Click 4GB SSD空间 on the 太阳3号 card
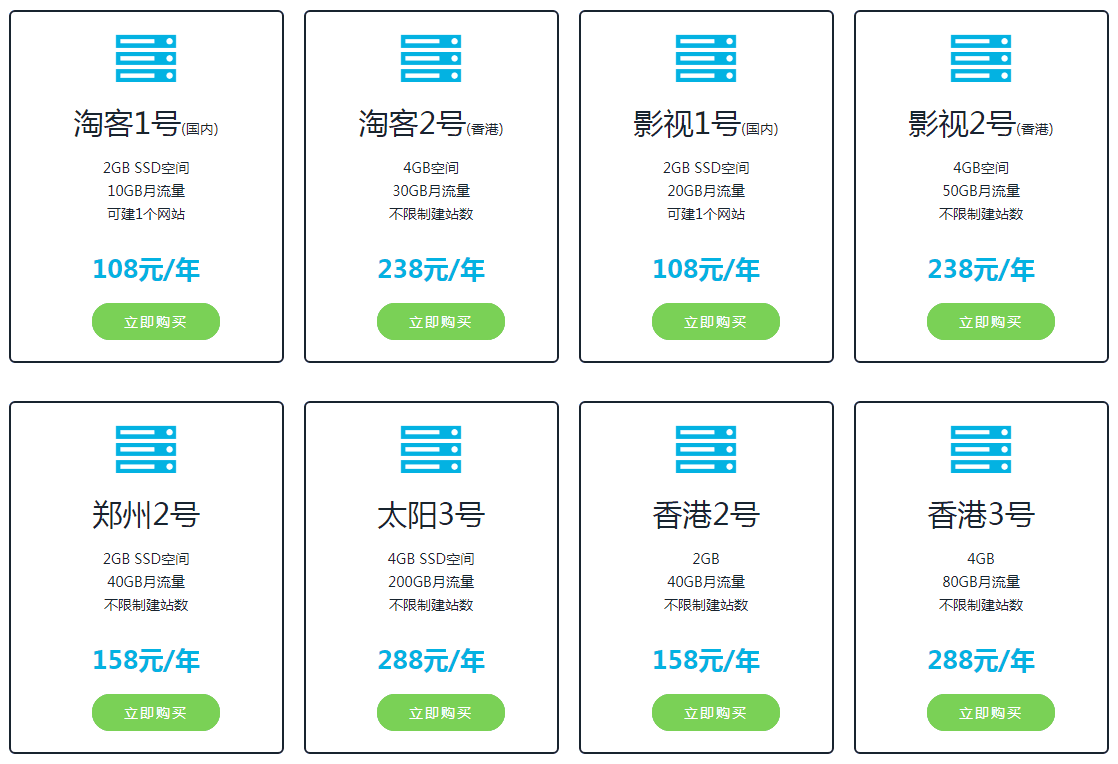 coord(431,559)
